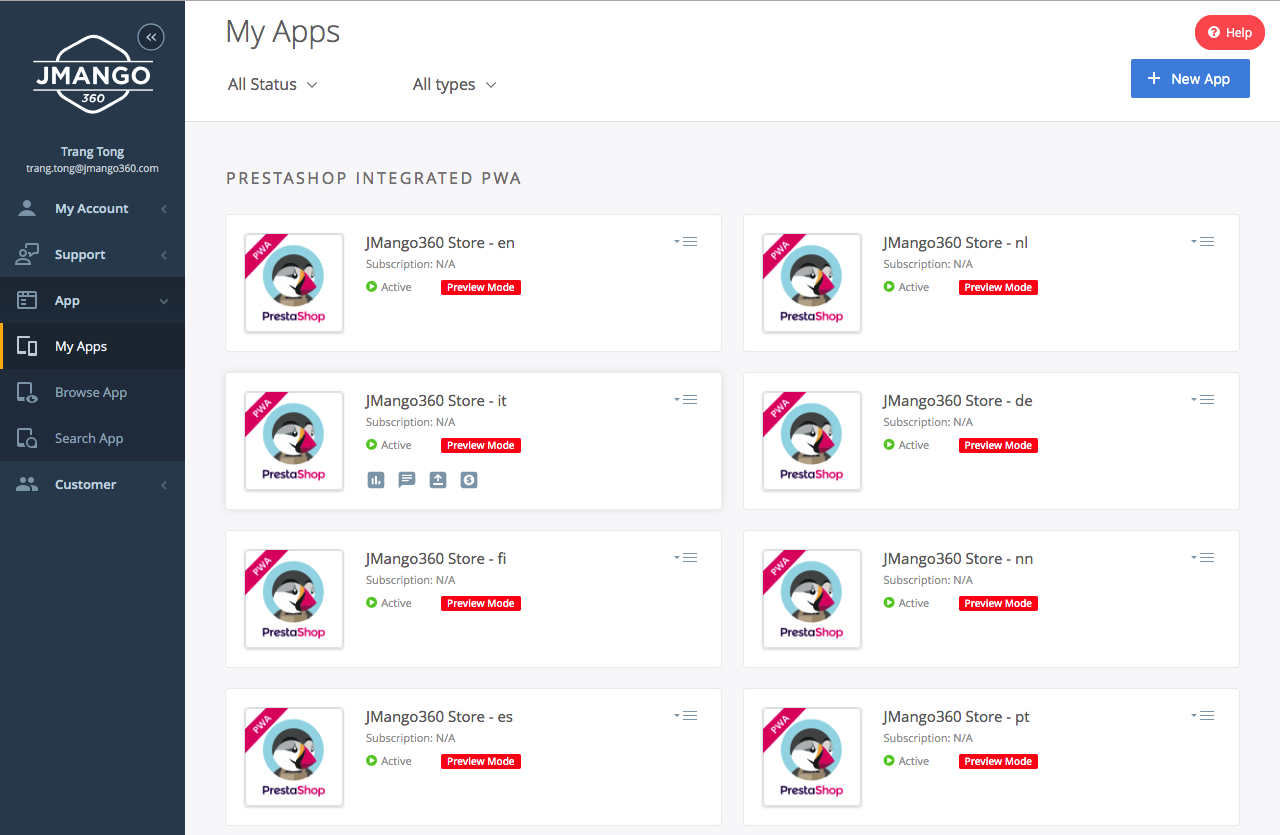This screenshot has height=835, width=1280.
Task: Click the My Apps devices icon
Action: 27,346
